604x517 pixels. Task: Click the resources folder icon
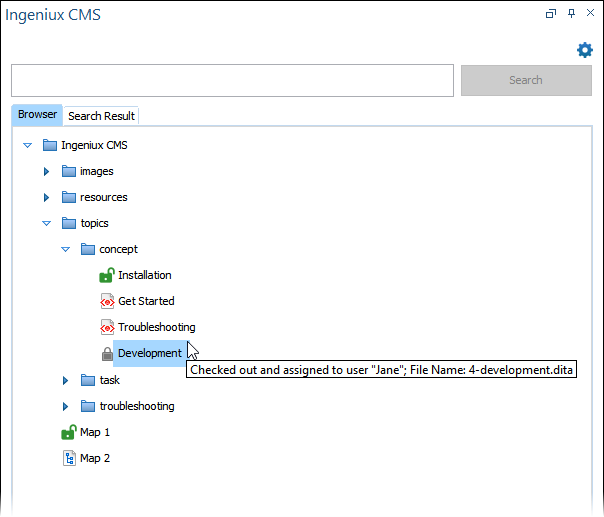tap(69, 197)
